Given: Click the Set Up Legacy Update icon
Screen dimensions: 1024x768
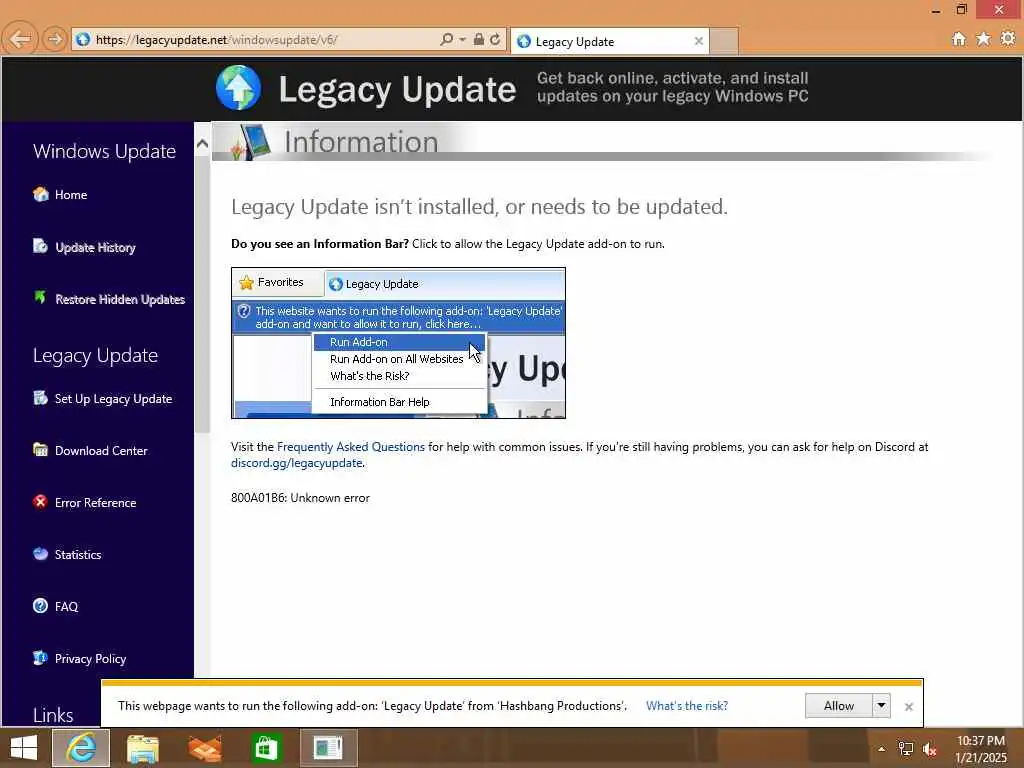Looking at the screenshot, I should coord(40,398).
